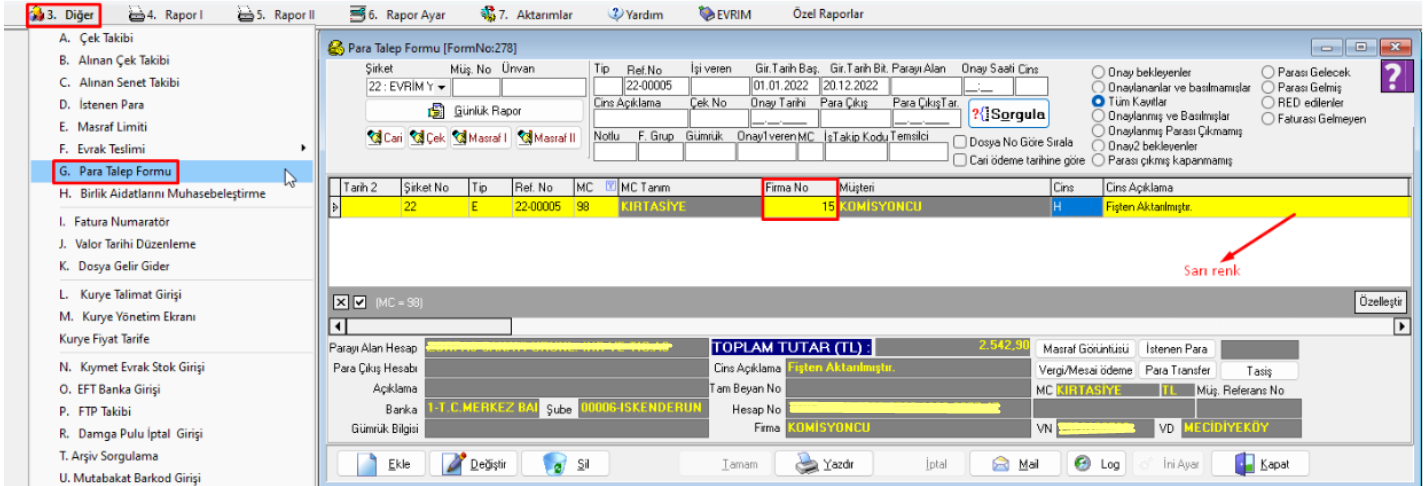Screen dimensions: 1427x486
Task: Open the EVRIM menu
Action: click(725, 15)
